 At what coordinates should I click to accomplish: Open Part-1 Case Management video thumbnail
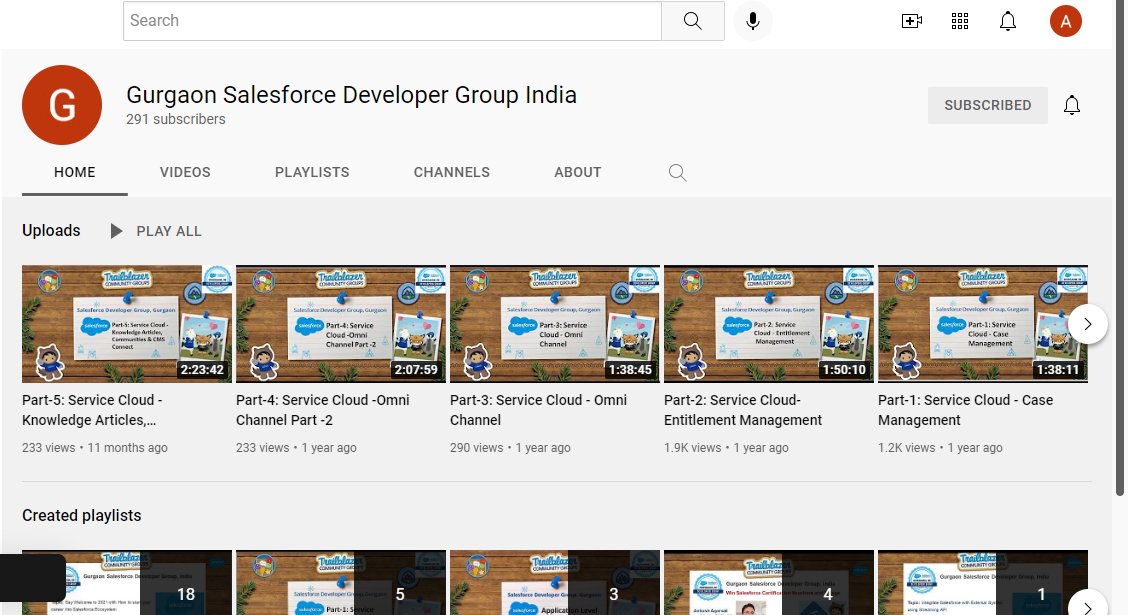pyautogui.click(x=983, y=324)
